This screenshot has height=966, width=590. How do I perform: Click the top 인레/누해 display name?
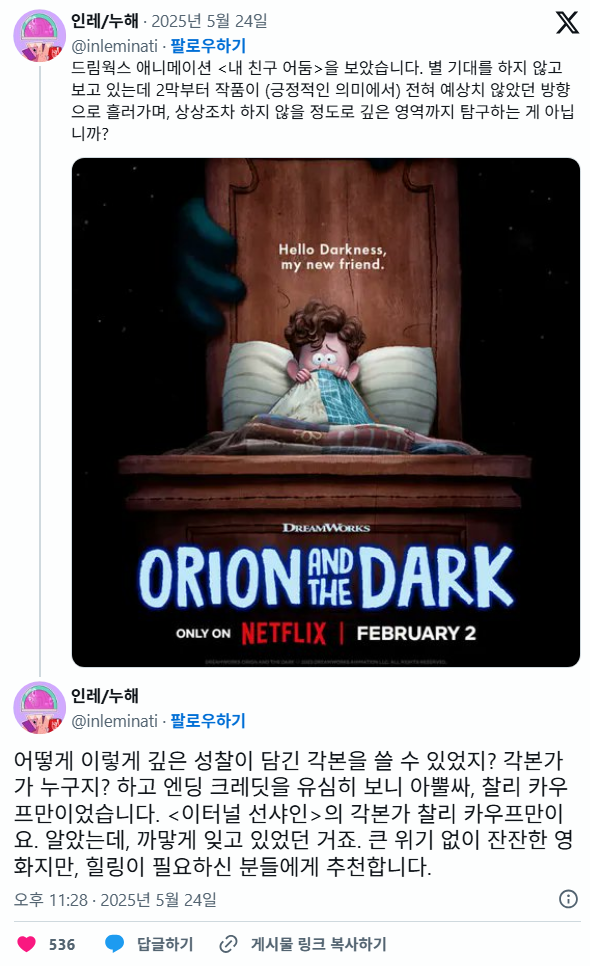[105, 21]
